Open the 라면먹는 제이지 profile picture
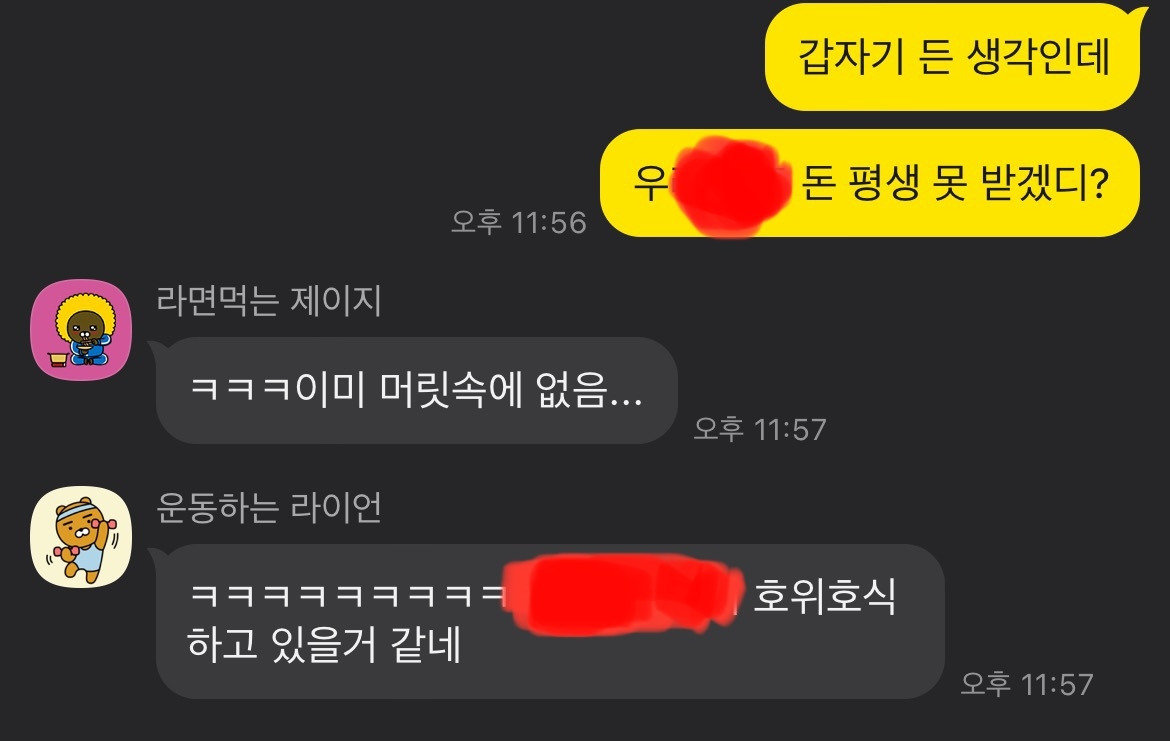 tap(81, 330)
